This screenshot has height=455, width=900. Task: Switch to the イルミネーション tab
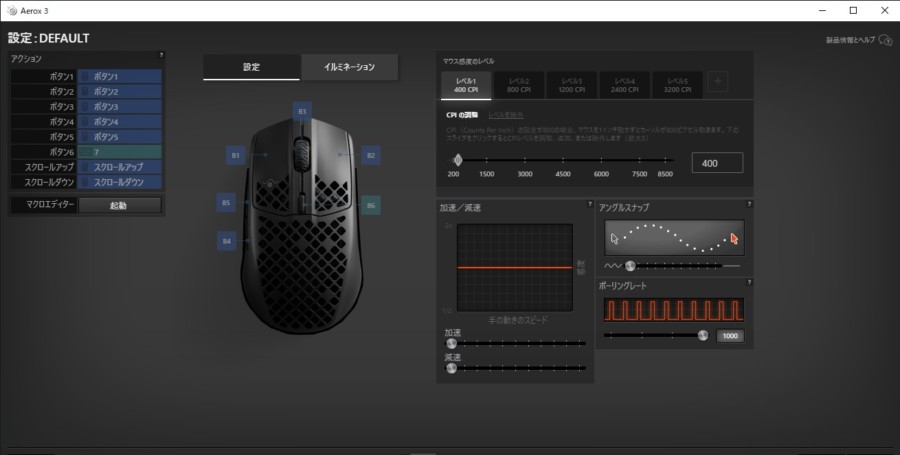(349, 67)
